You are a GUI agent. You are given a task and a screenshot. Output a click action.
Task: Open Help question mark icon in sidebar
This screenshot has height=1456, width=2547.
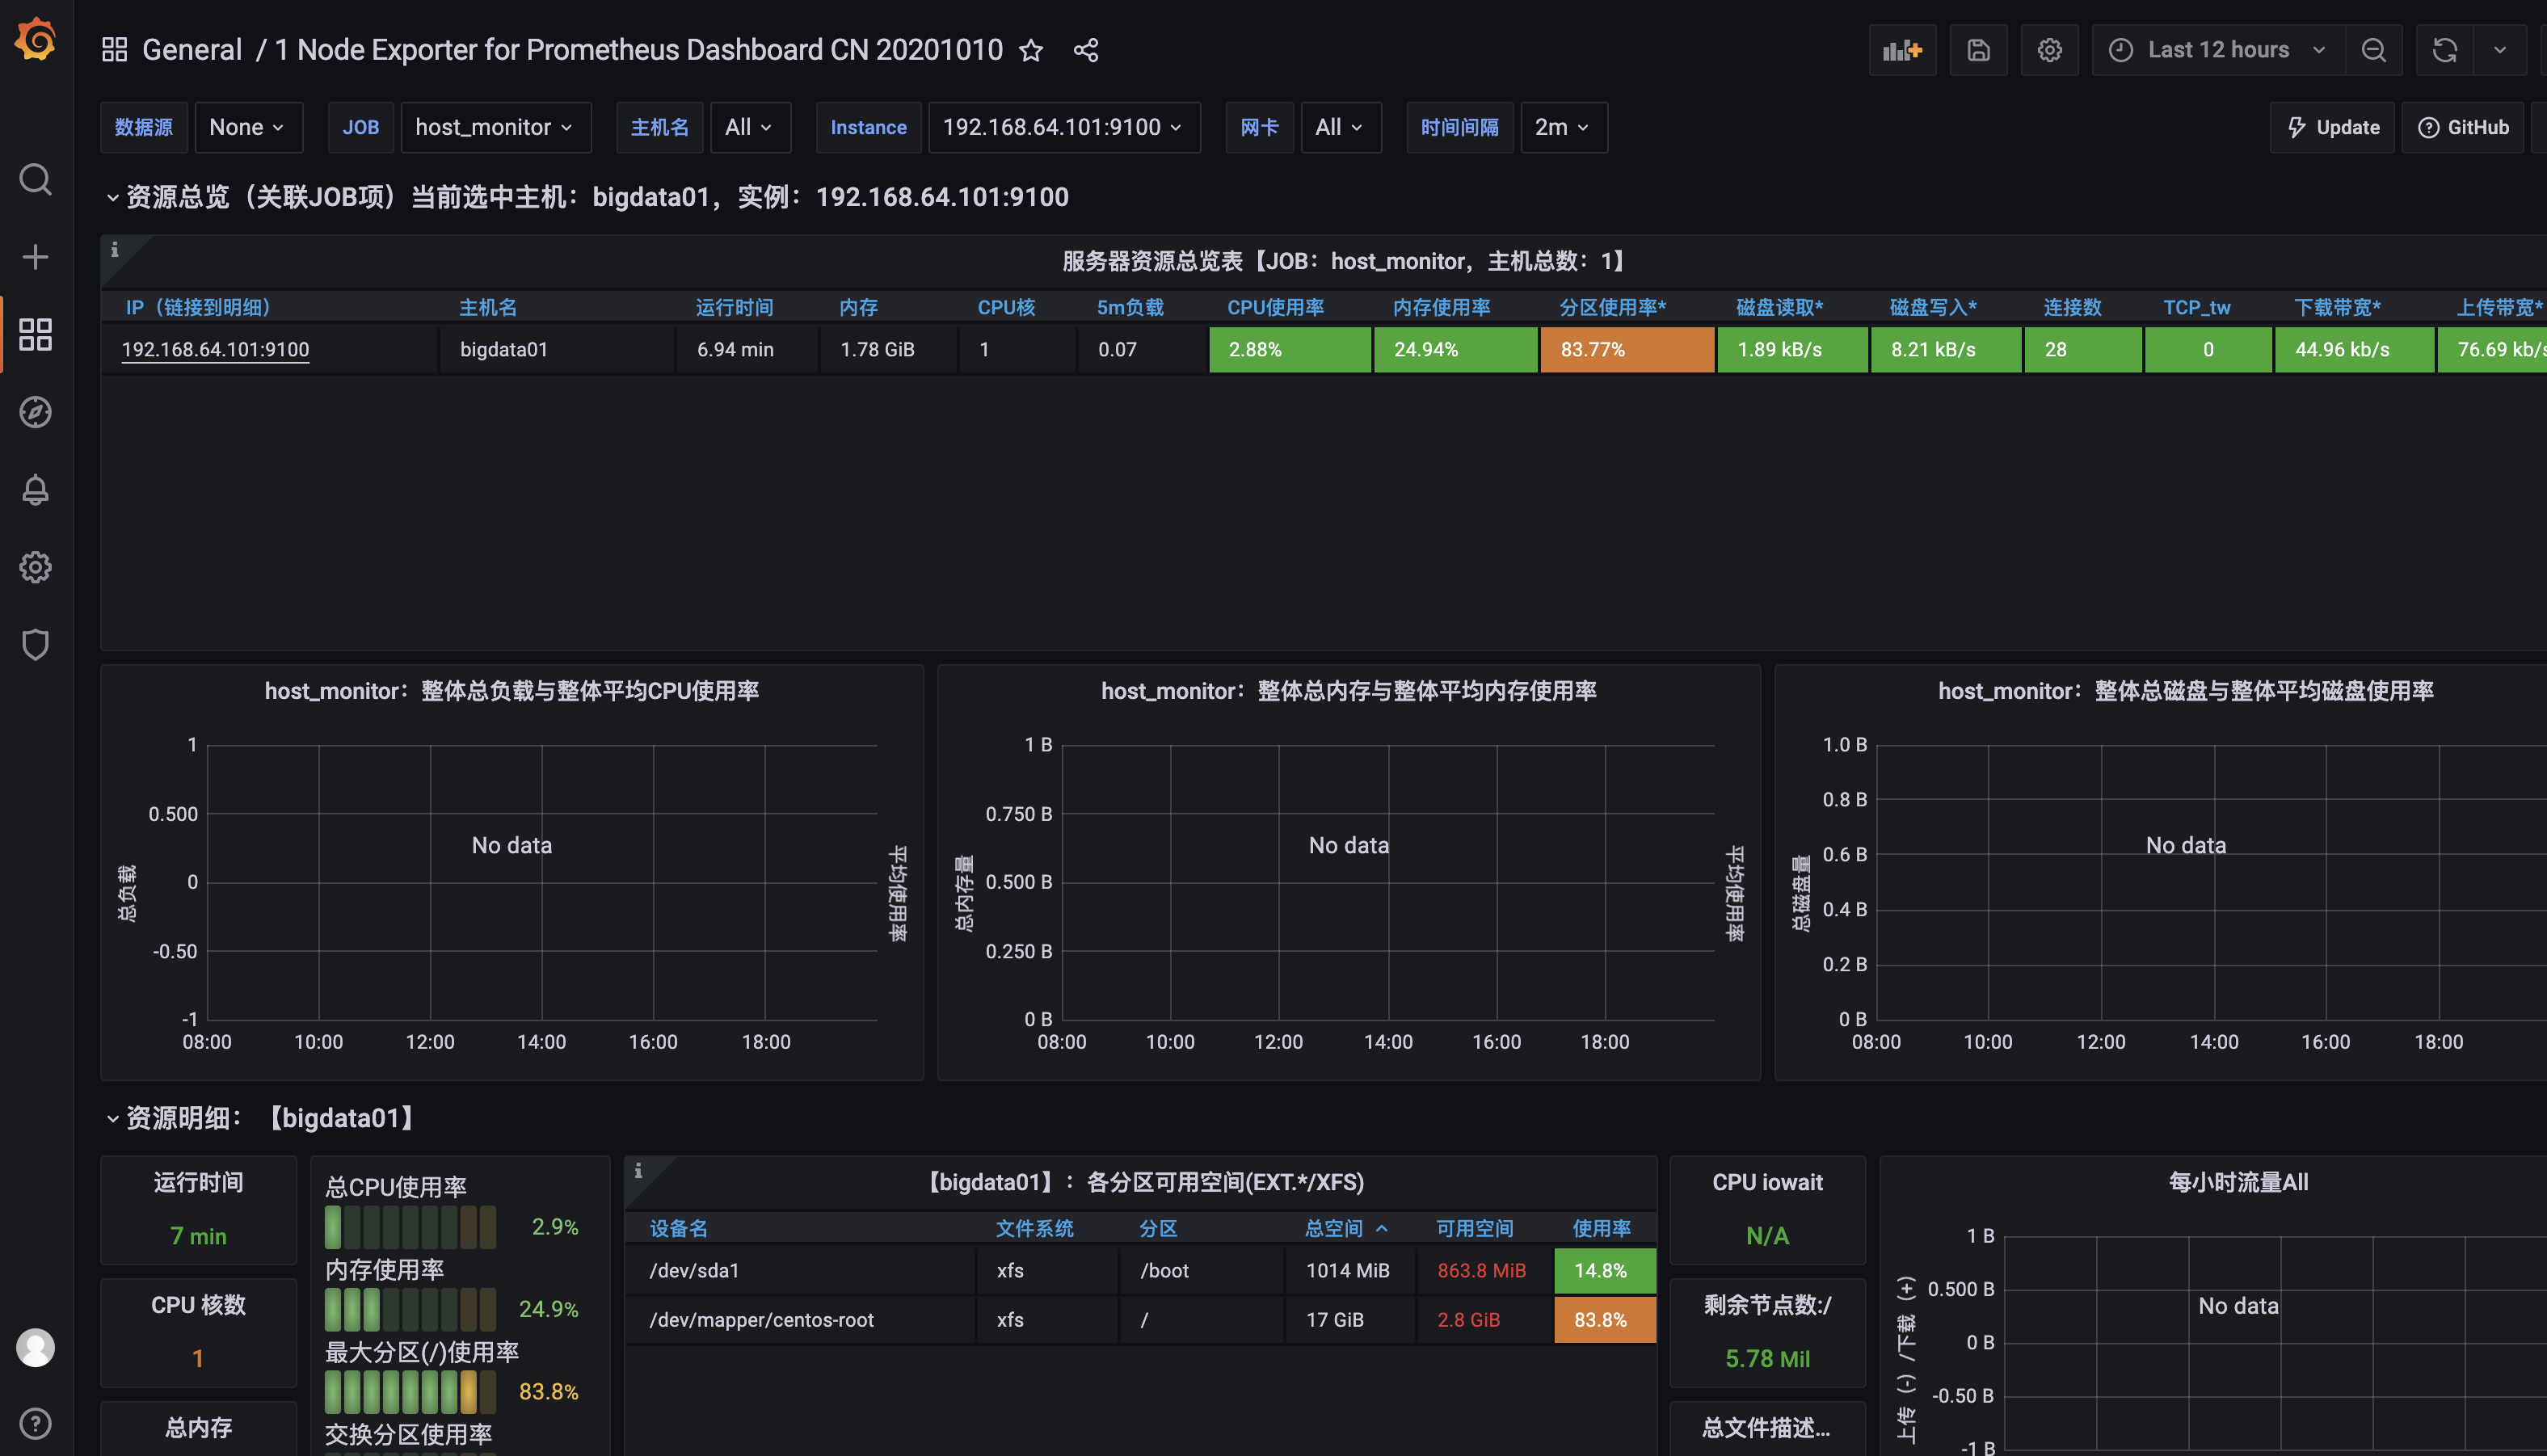(x=36, y=1423)
